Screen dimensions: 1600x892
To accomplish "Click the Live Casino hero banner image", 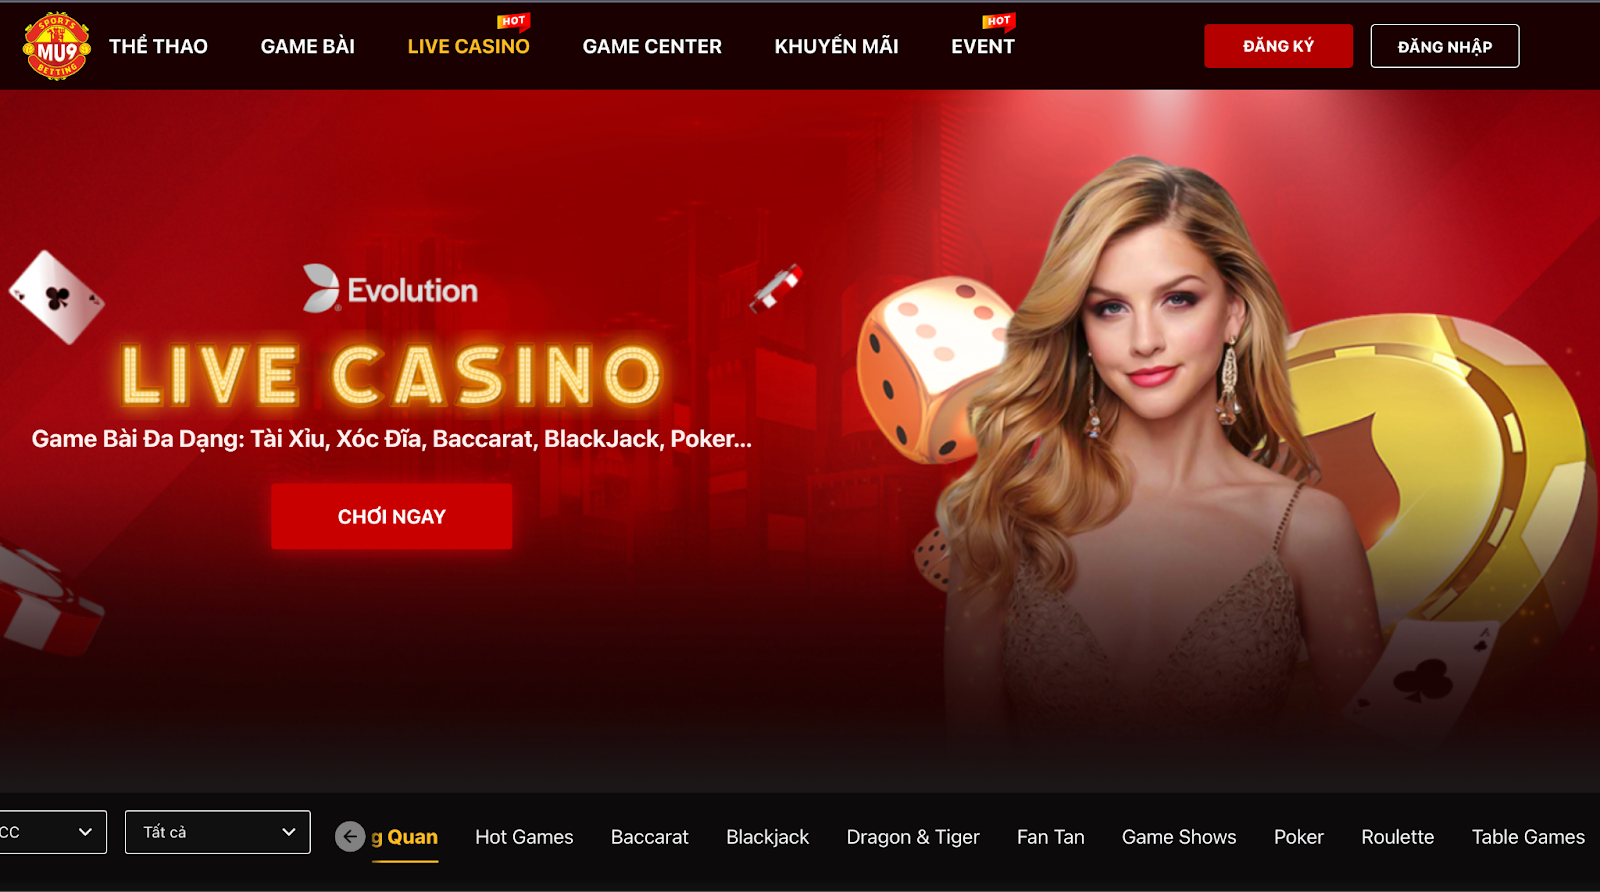I will point(800,440).
